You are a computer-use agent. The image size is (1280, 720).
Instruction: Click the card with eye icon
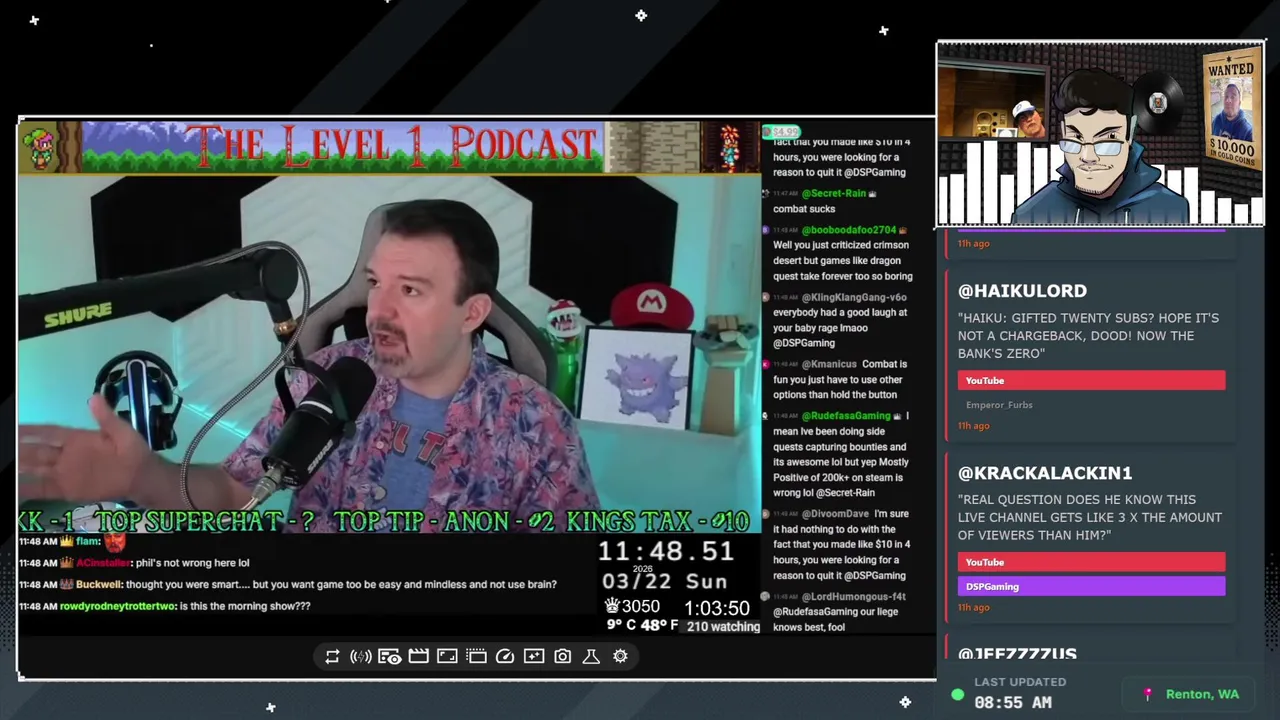point(390,656)
